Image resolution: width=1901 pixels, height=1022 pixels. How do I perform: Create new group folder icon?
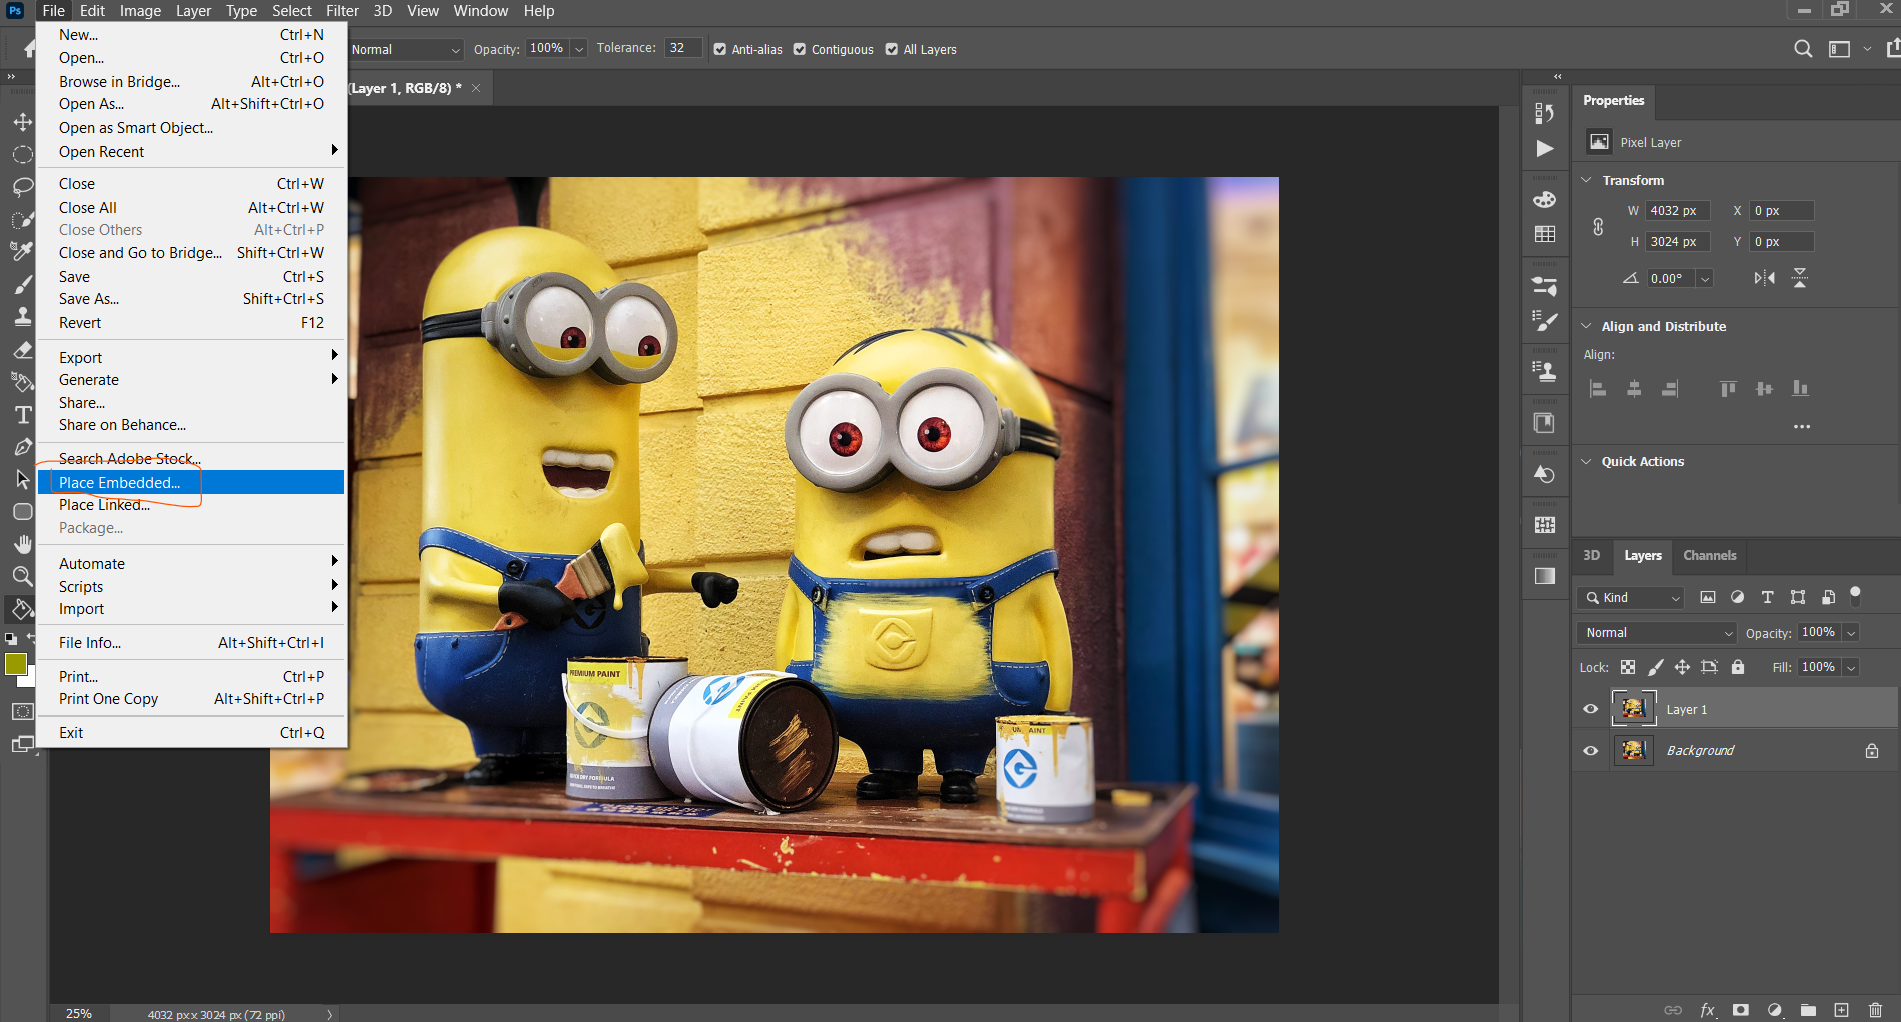point(1808,1010)
